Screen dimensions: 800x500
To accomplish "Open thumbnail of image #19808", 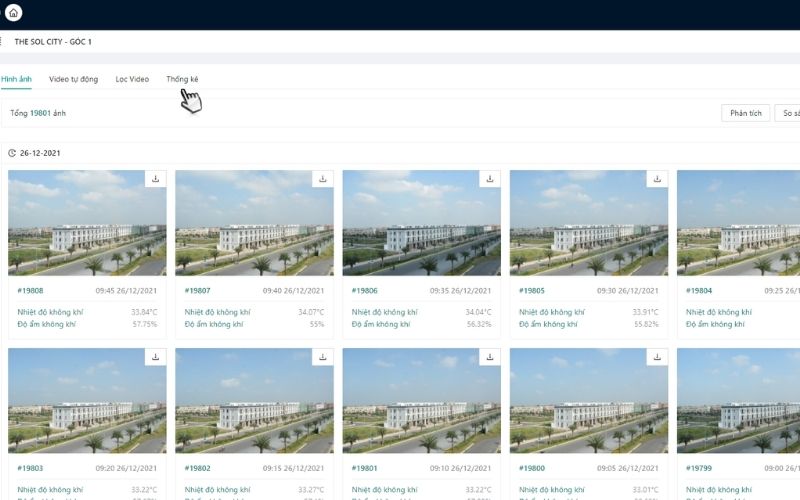I will click(87, 223).
